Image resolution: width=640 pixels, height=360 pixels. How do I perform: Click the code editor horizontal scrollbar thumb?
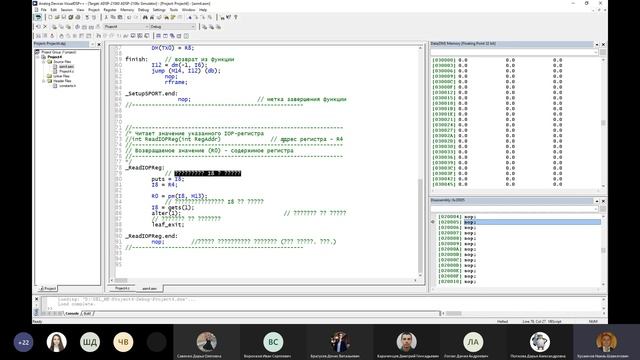tap(120, 280)
